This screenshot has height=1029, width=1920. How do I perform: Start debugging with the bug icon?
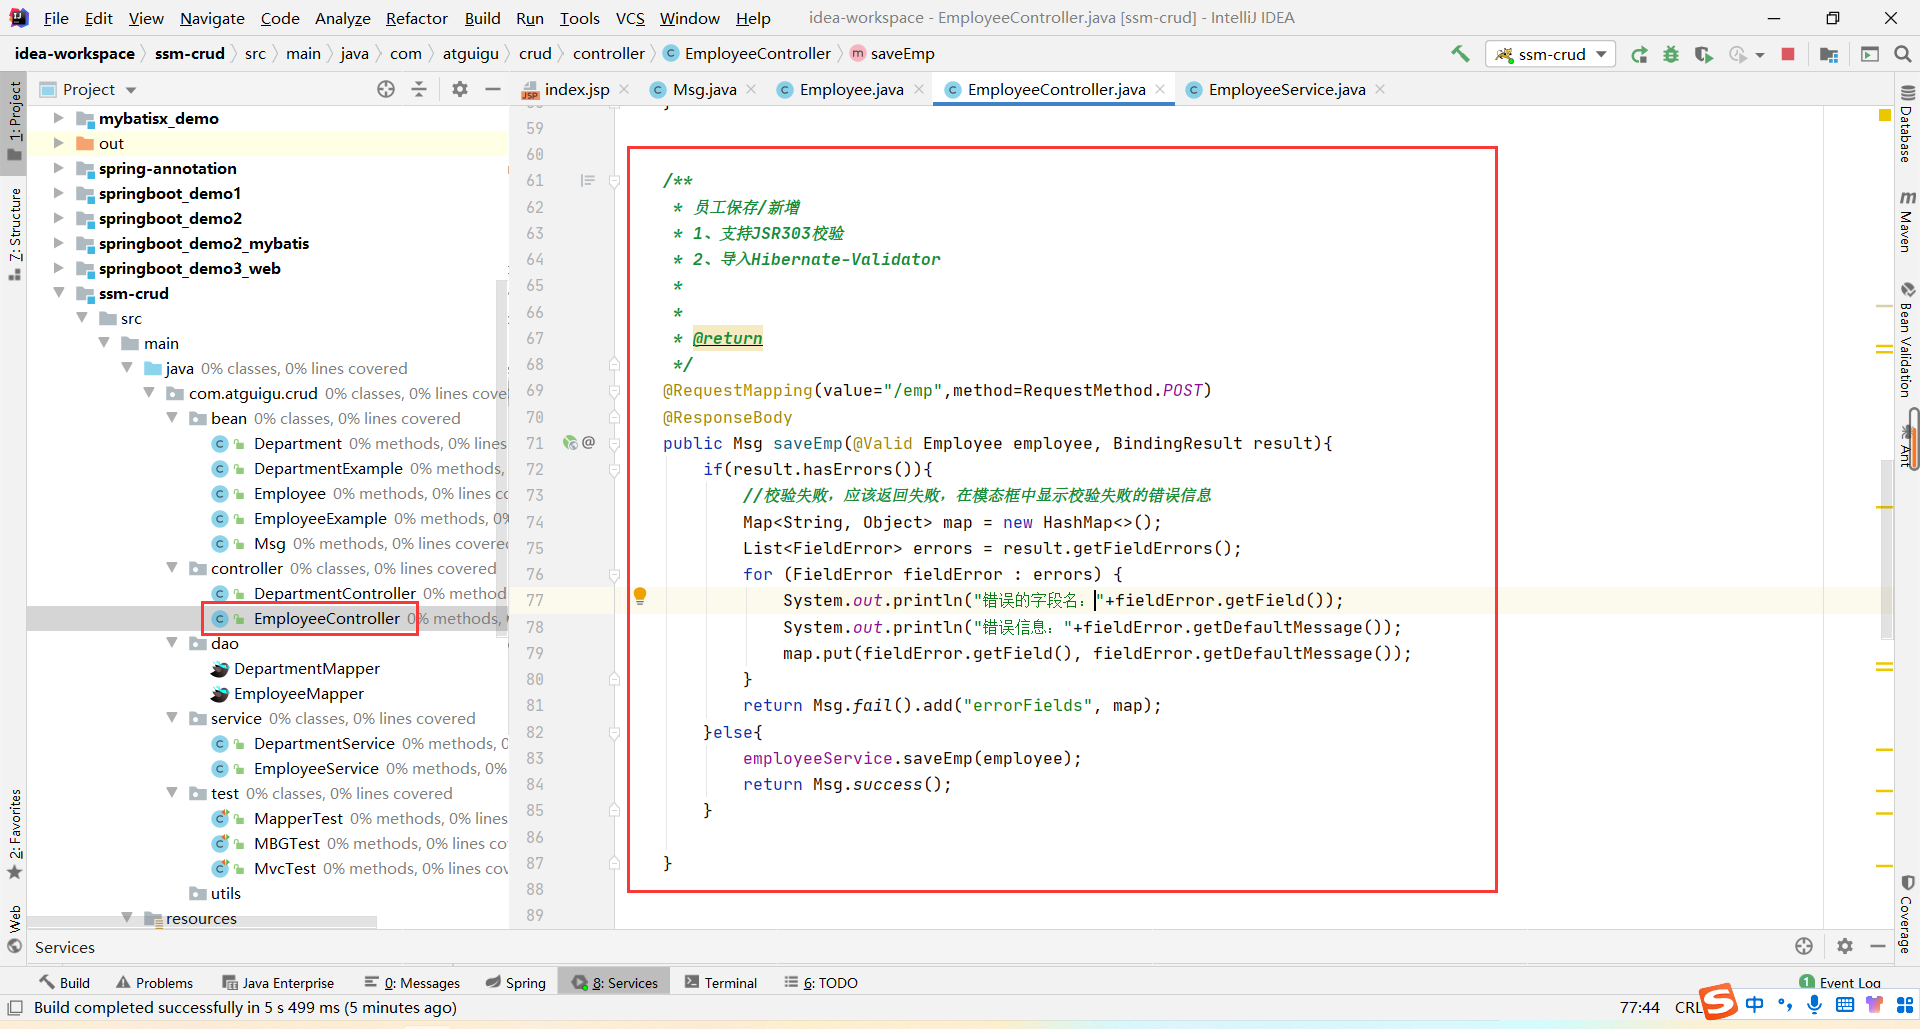click(1671, 54)
